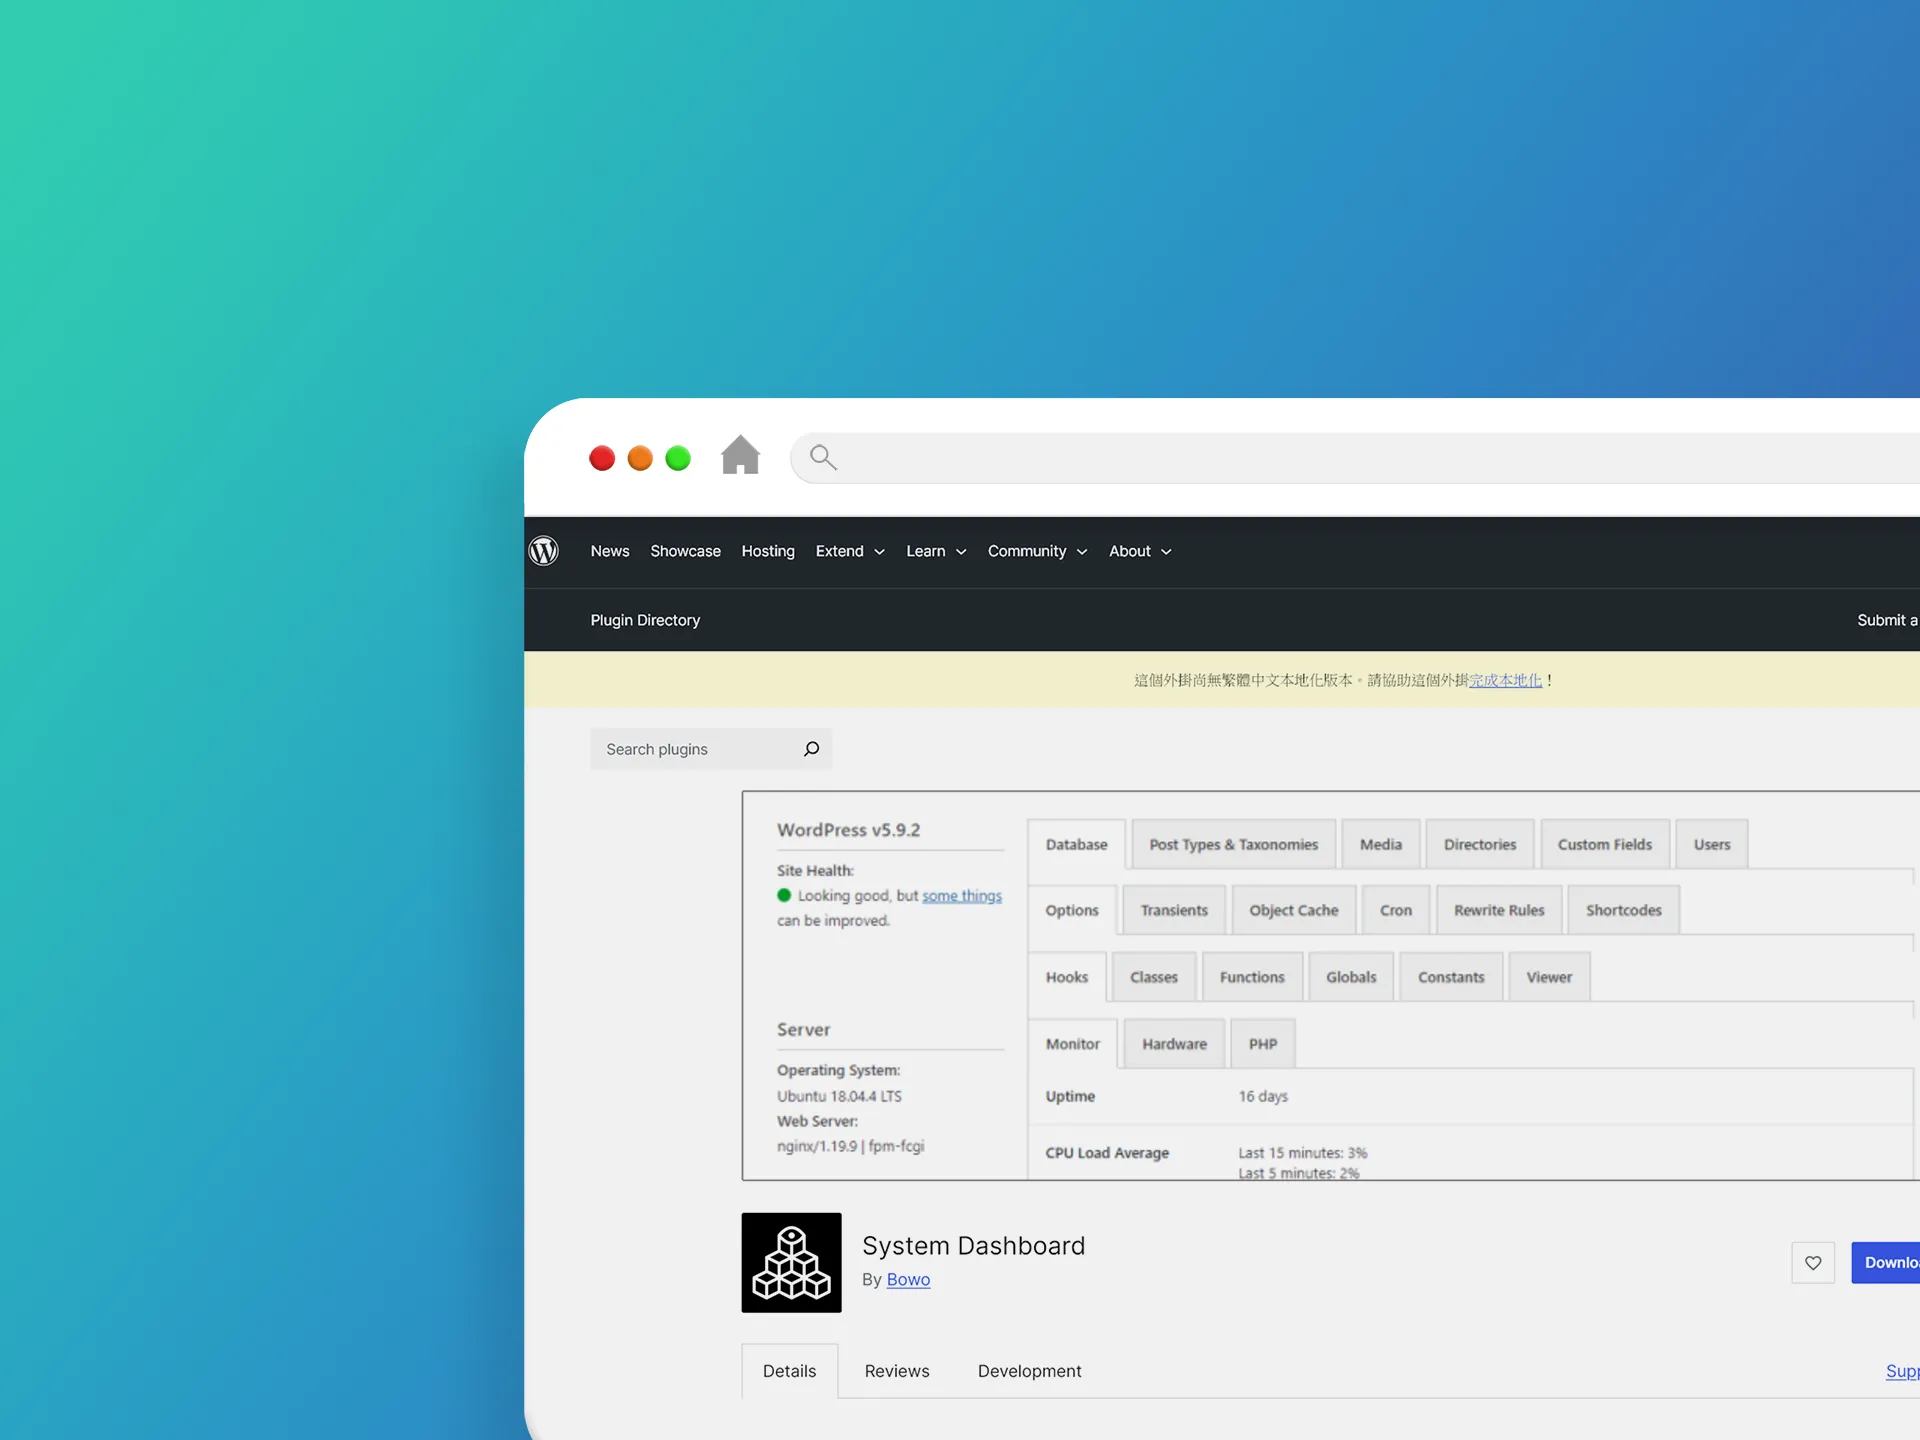Click the Media tab in banner
1920x1440 pixels.
pyautogui.click(x=1380, y=845)
